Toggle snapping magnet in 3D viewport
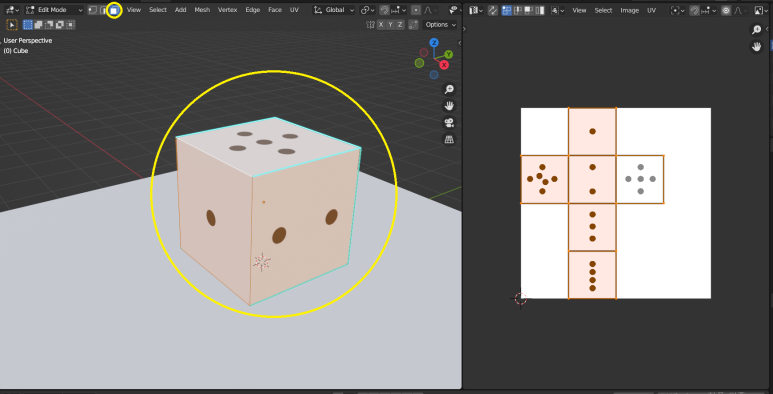The image size is (773, 394). point(385,10)
